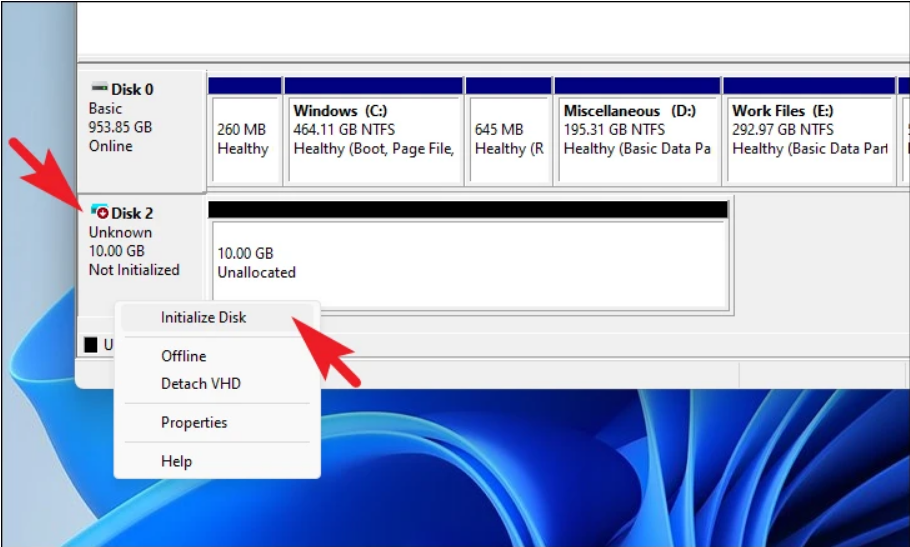Image resolution: width=910 pixels, height=547 pixels.
Task: Pick Detach VHD from the context menu
Action: [x=200, y=384]
